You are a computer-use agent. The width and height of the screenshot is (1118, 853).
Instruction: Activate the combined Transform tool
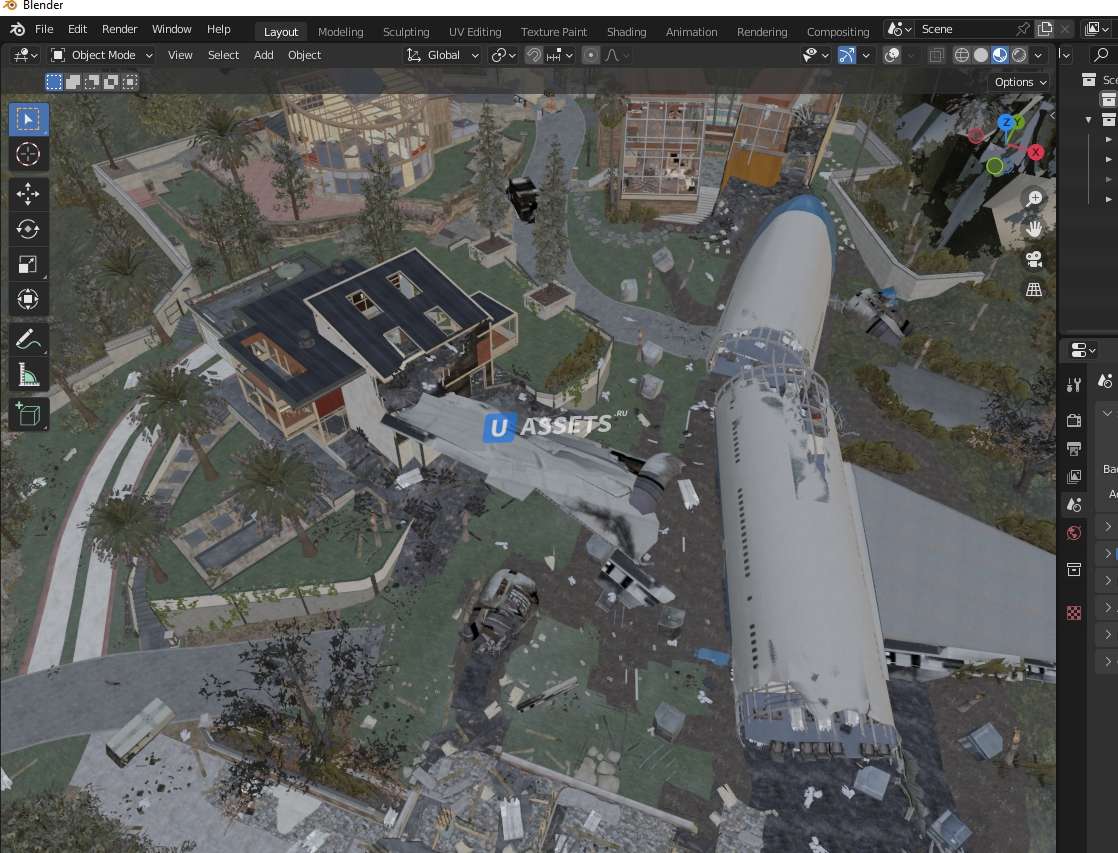pos(29,299)
